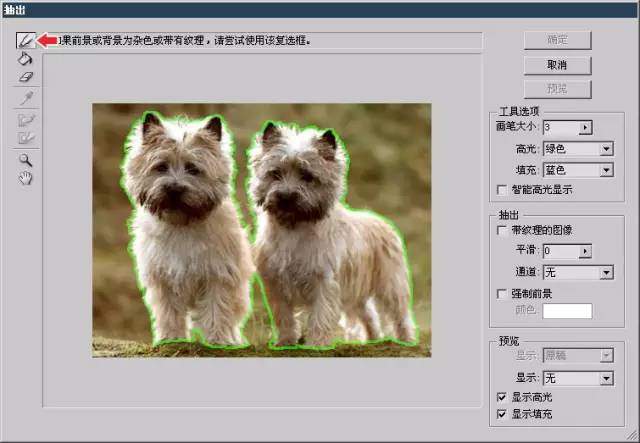
Task: Select the Zoom magnifier tool
Action: tap(25, 160)
